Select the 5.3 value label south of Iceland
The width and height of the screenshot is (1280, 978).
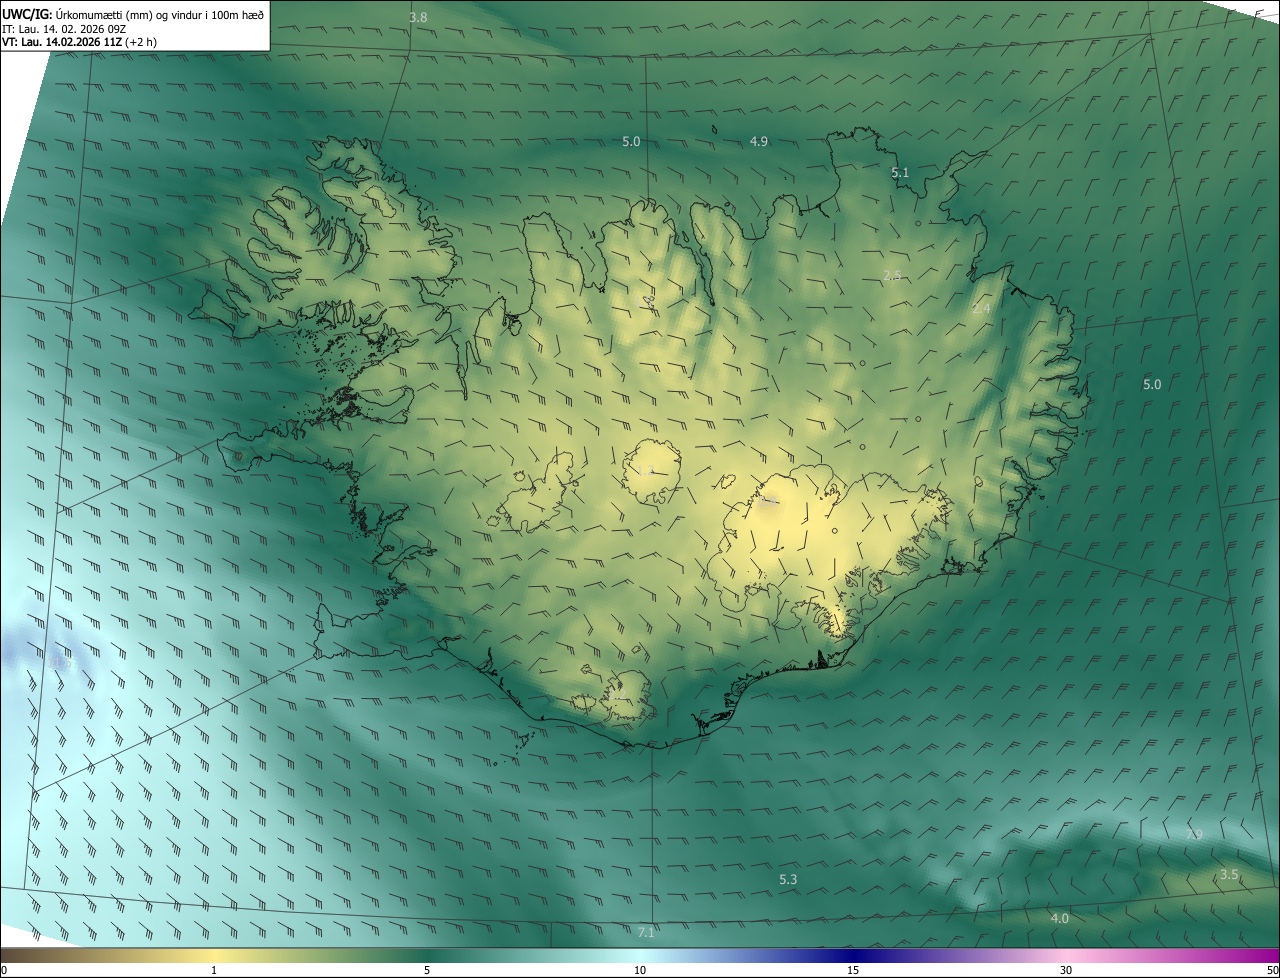click(x=788, y=880)
